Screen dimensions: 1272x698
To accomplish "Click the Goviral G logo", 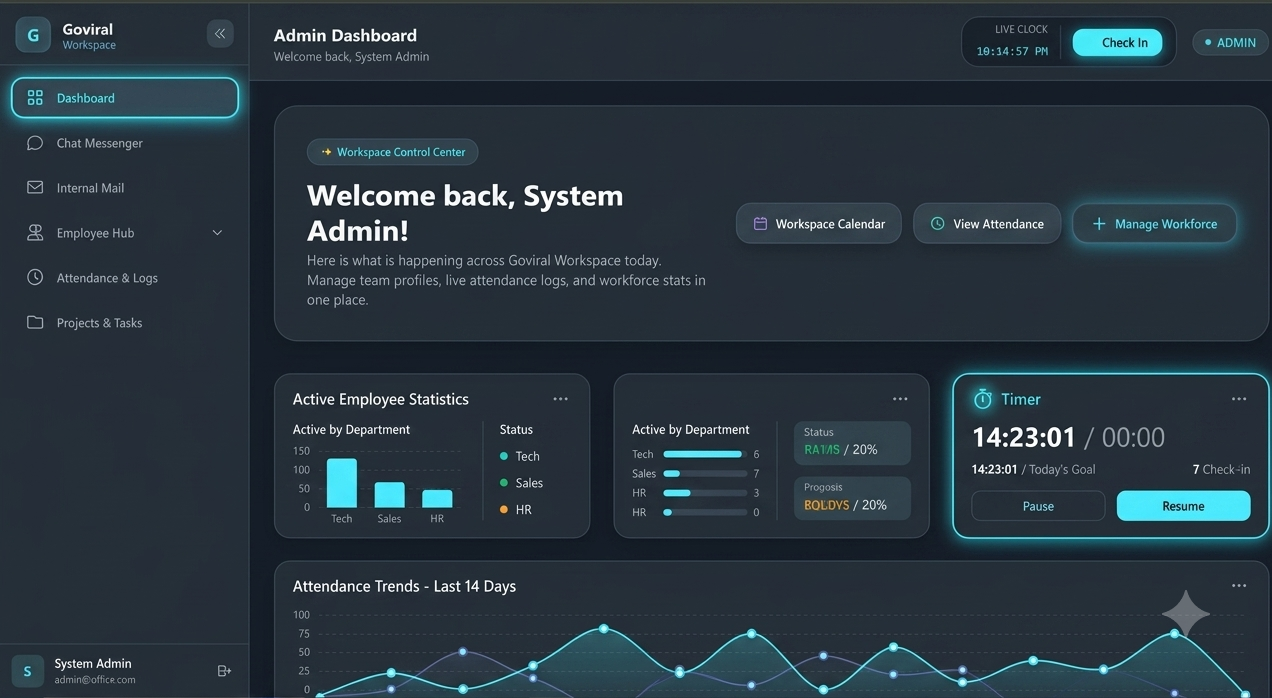I will tap(33, 35).
